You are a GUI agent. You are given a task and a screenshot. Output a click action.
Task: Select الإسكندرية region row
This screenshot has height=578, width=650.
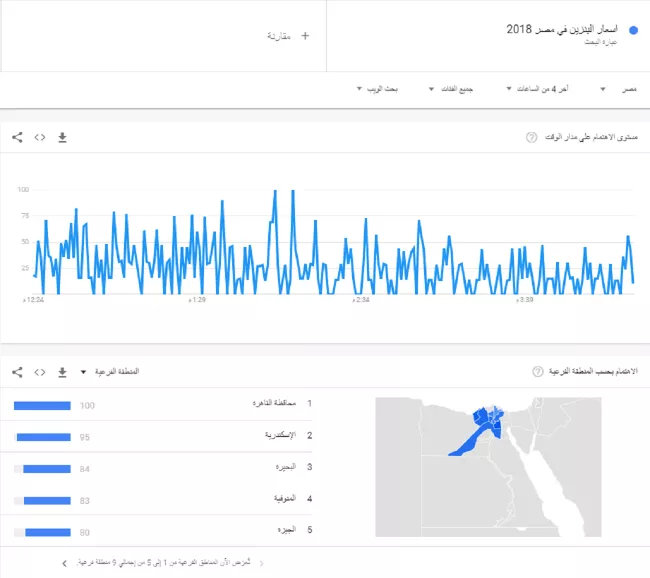[x=279, y=436]
